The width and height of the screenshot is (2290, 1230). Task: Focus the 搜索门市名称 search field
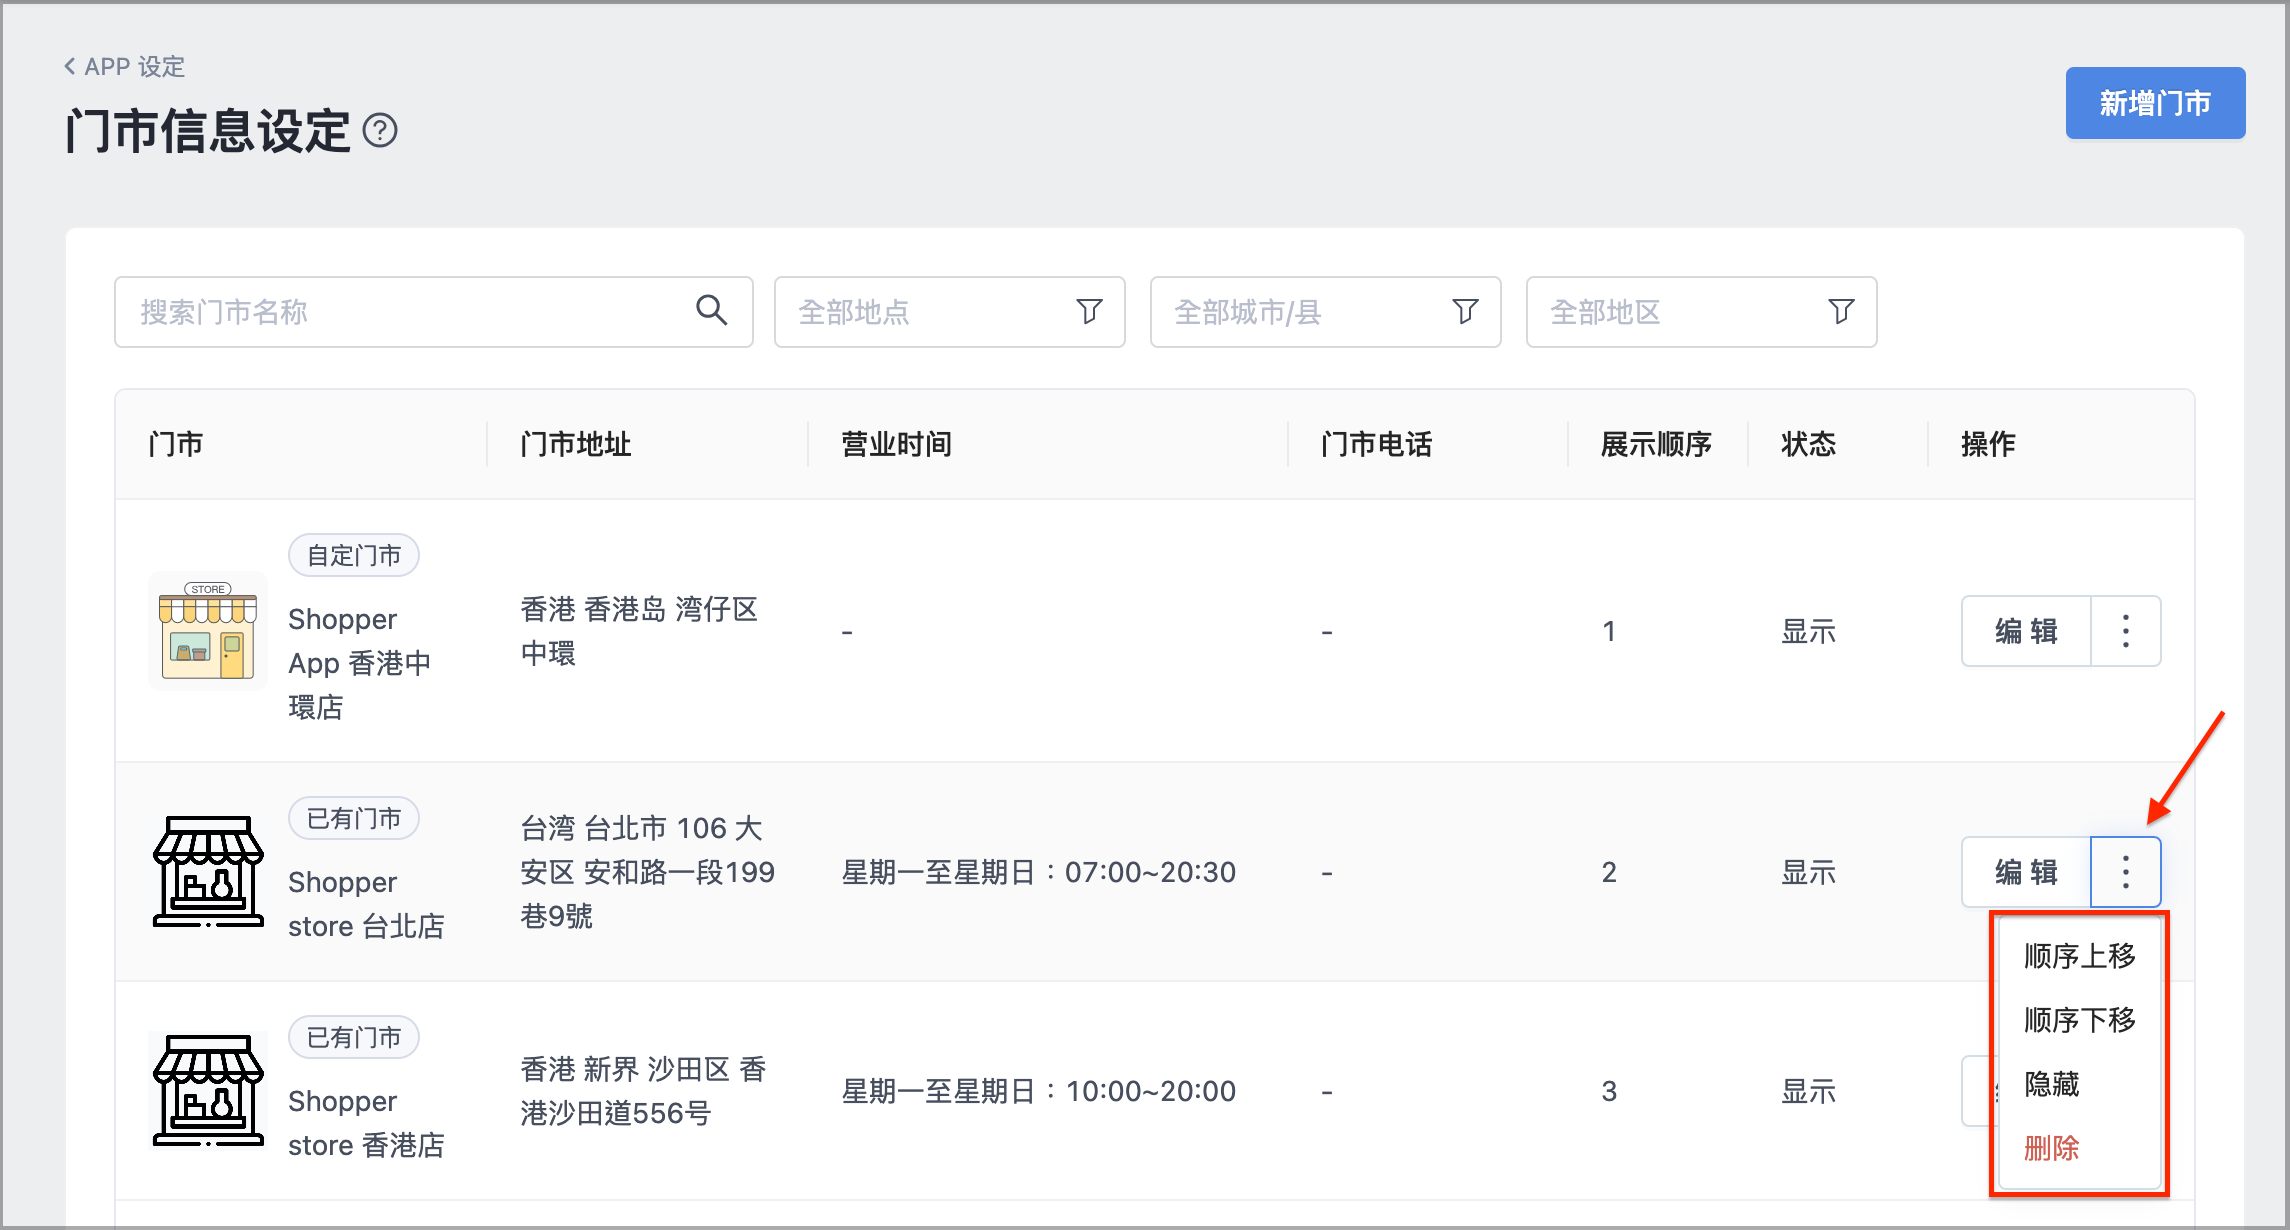(434, 312)
